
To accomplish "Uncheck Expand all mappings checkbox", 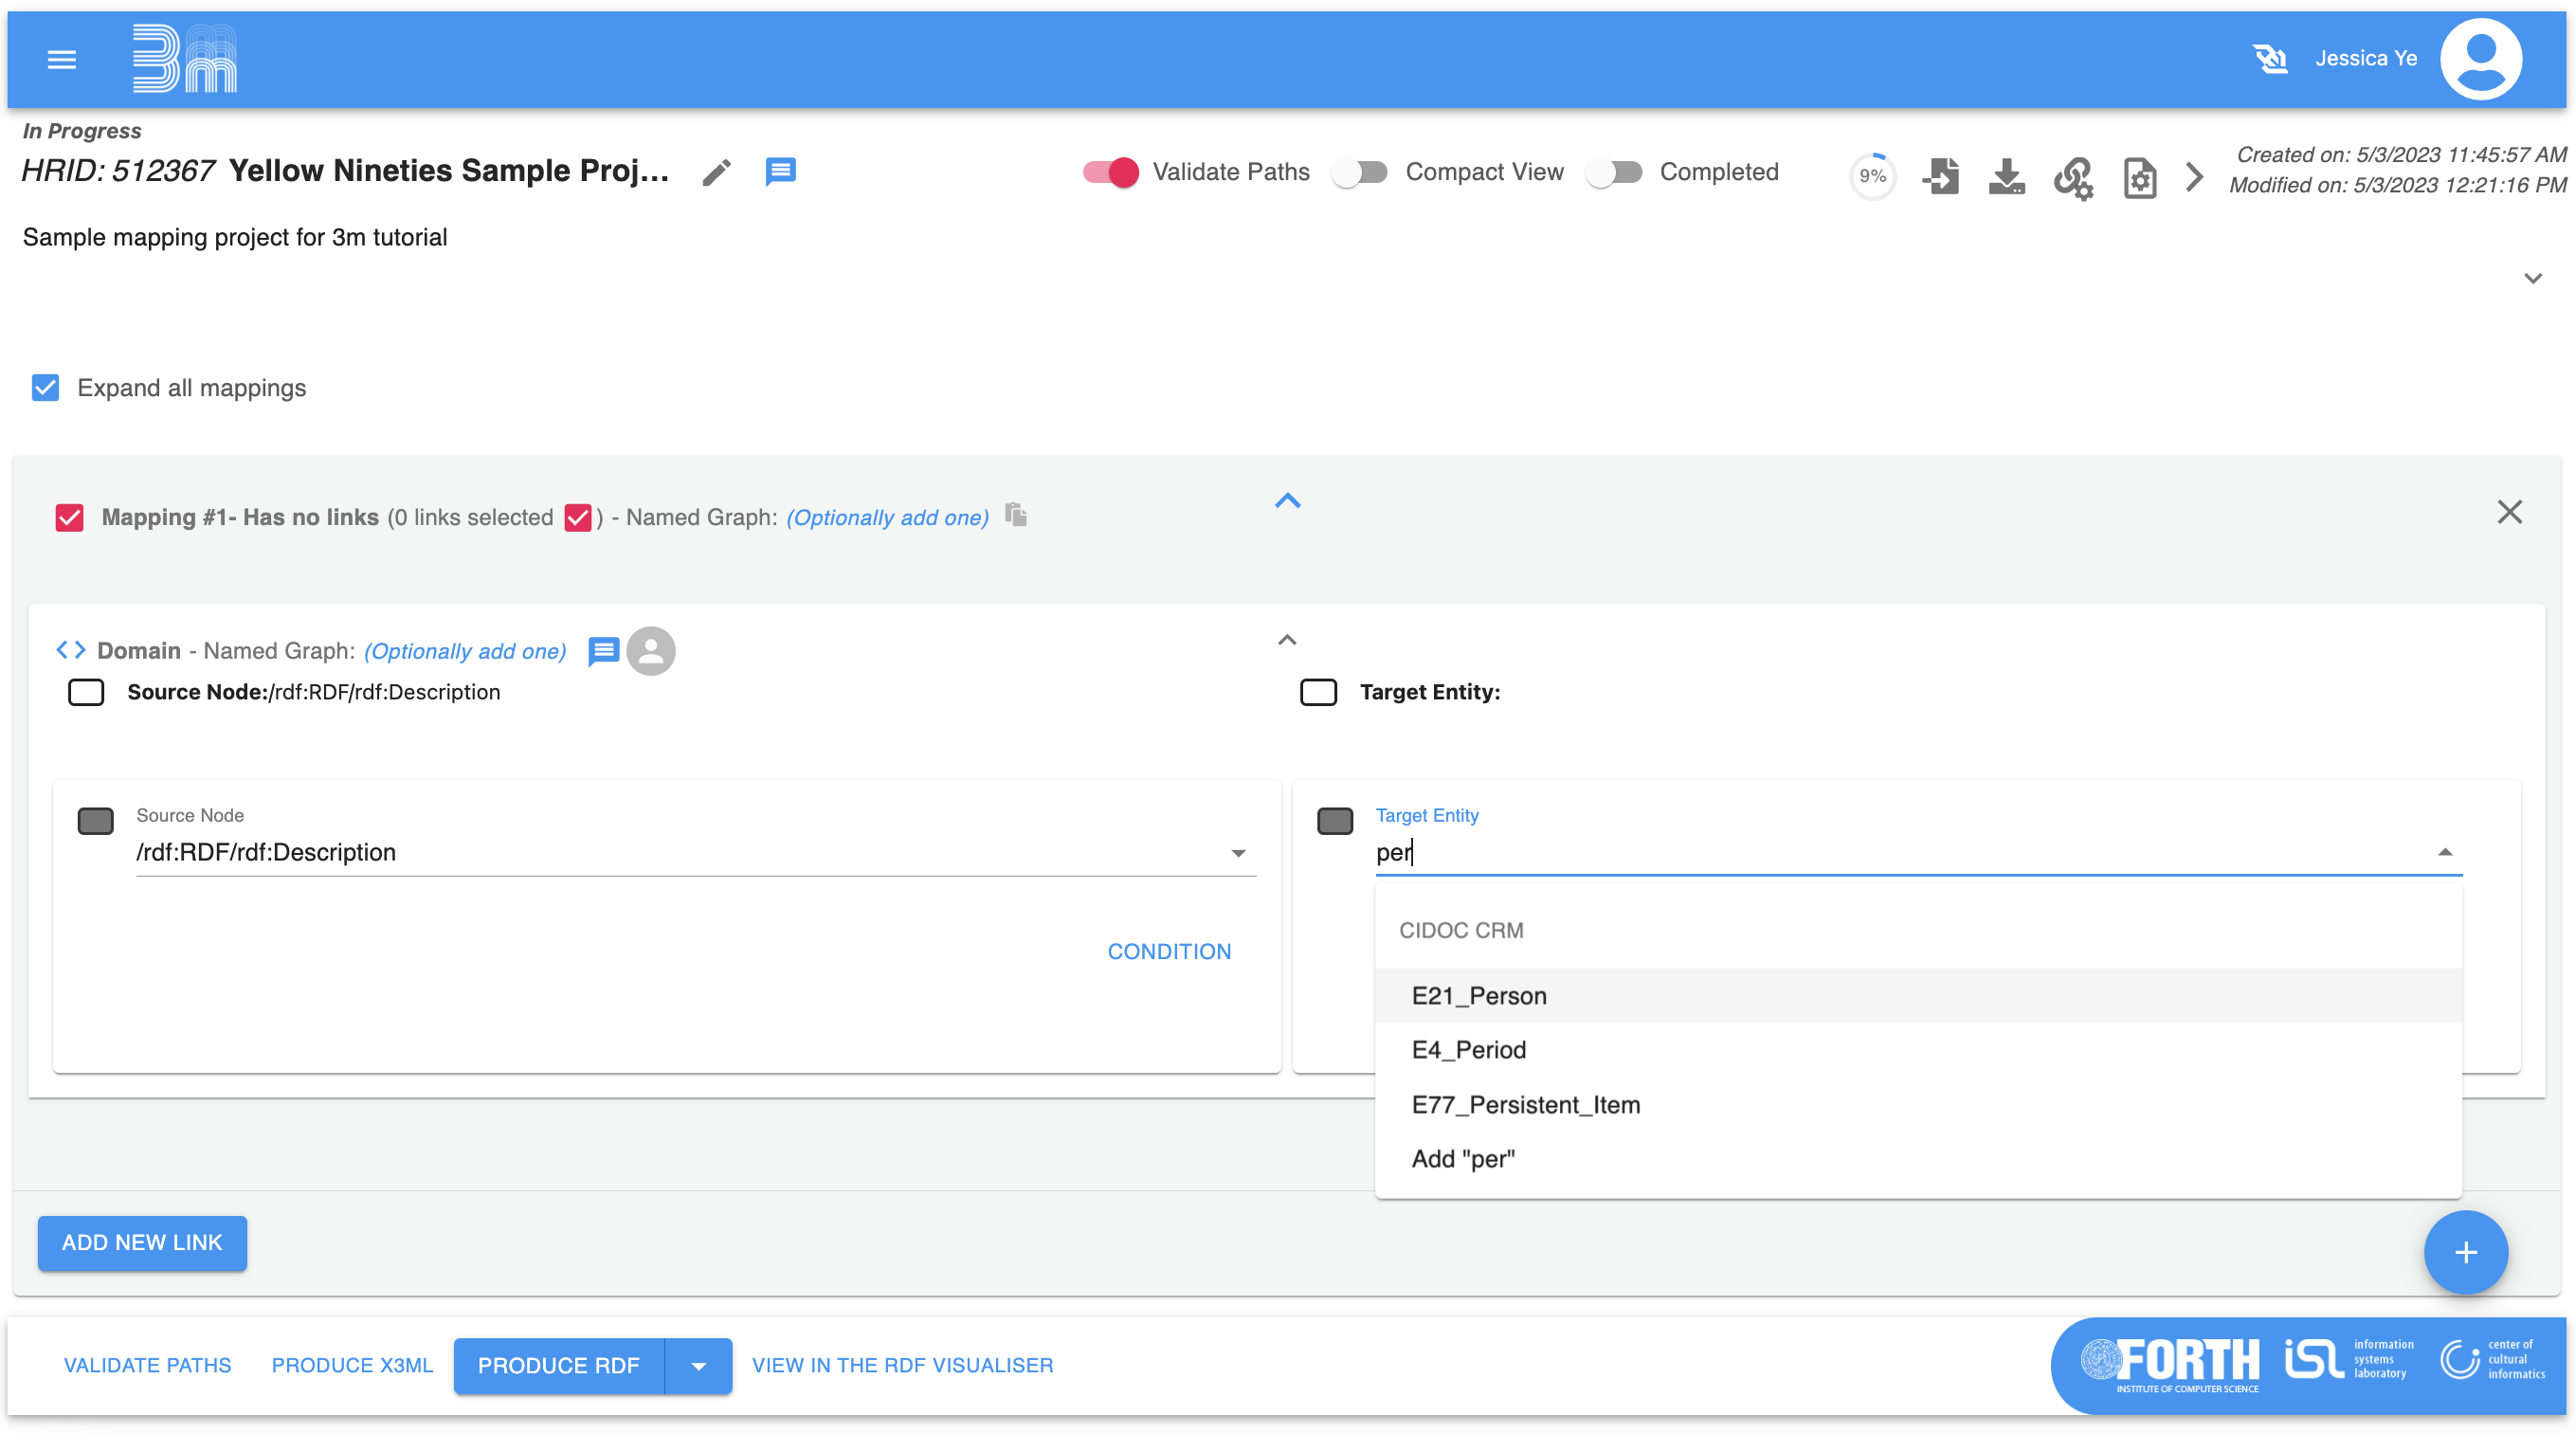I will (46, 388).
